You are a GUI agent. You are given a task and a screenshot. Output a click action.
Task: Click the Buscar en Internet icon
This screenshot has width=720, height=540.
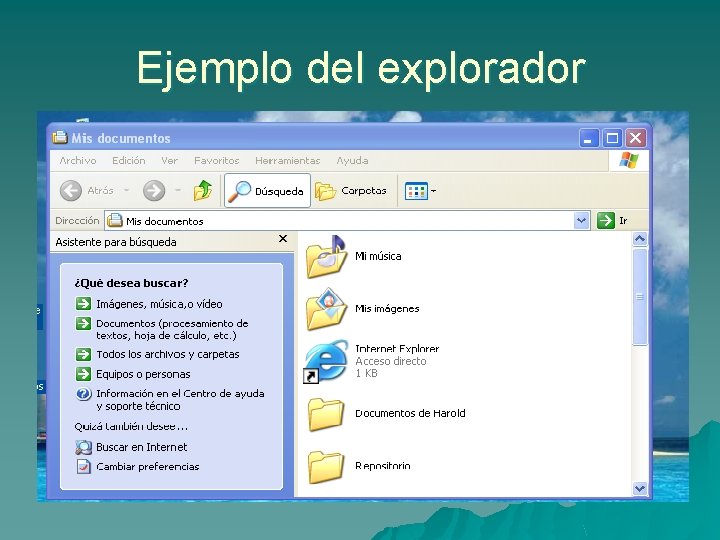point(83,447)
